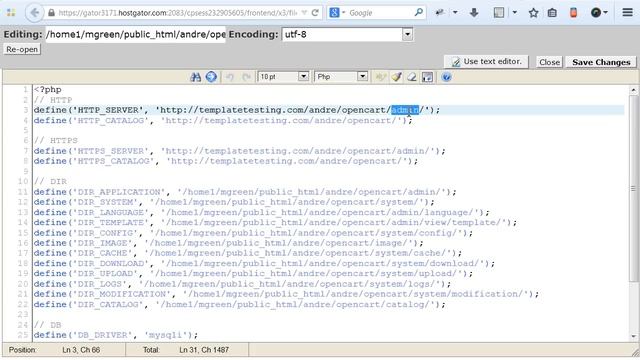Click 'DB_DRIVER' on line 25
The width and height of the screenshot is (640, 360).
pos(102,335)
